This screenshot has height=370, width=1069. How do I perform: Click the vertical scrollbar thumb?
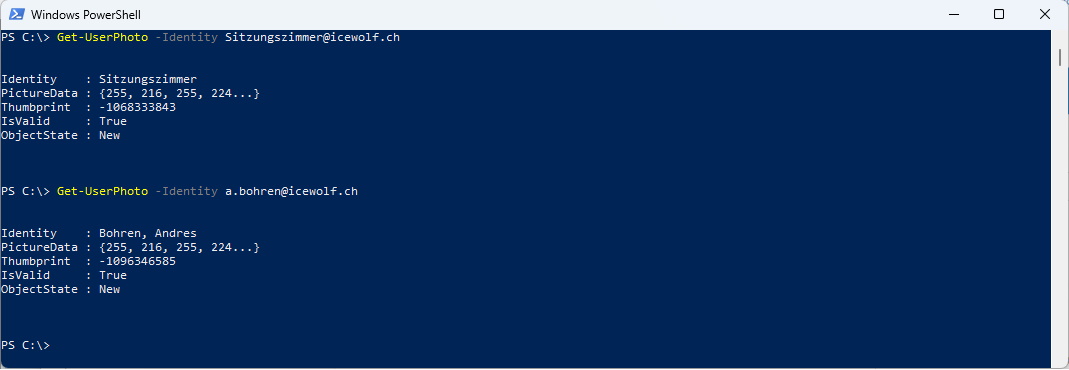(1060, 56)
